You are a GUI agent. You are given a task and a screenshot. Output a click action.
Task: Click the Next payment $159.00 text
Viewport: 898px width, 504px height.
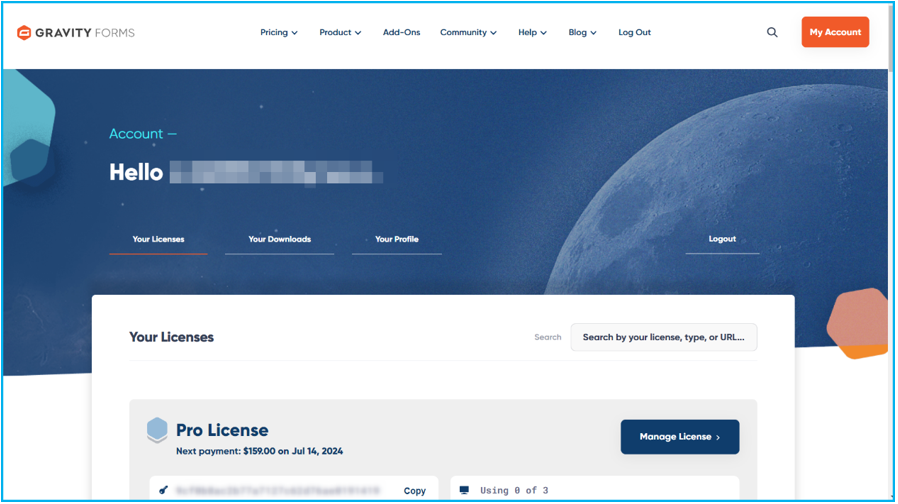pyautogui.click(x=259, y=451)
